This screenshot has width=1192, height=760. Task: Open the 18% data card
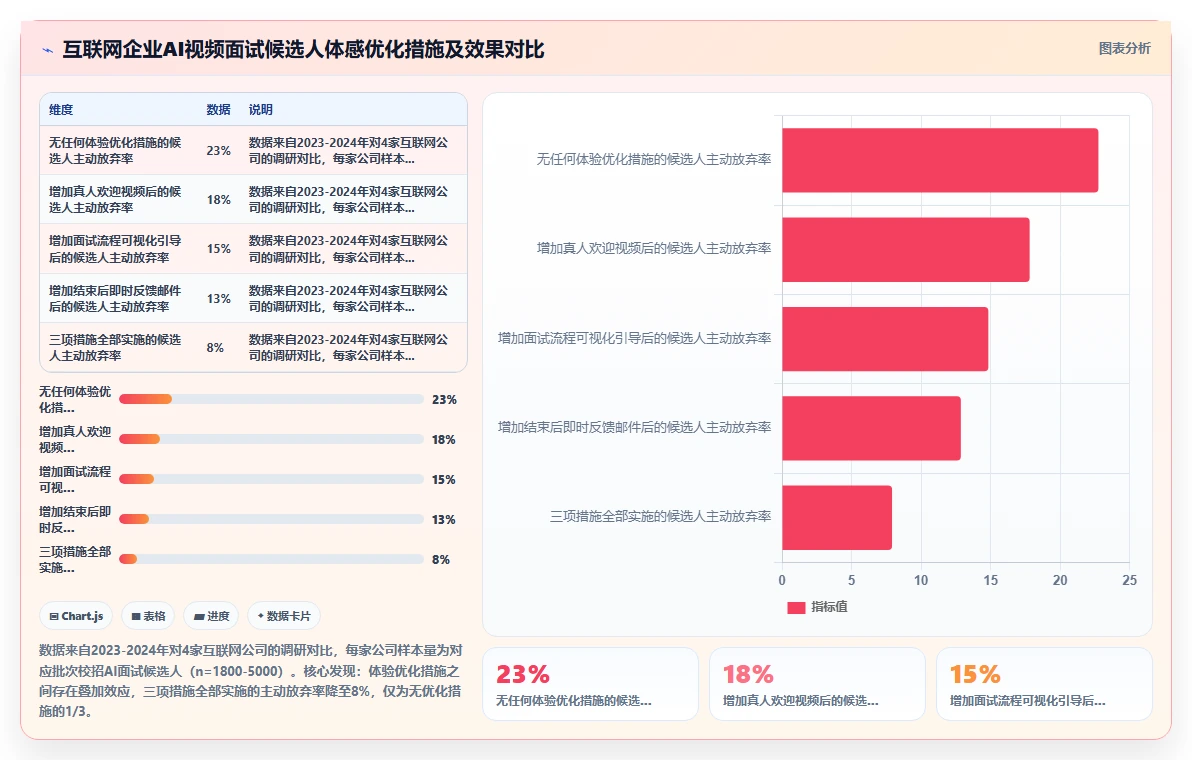coord(817,684)
